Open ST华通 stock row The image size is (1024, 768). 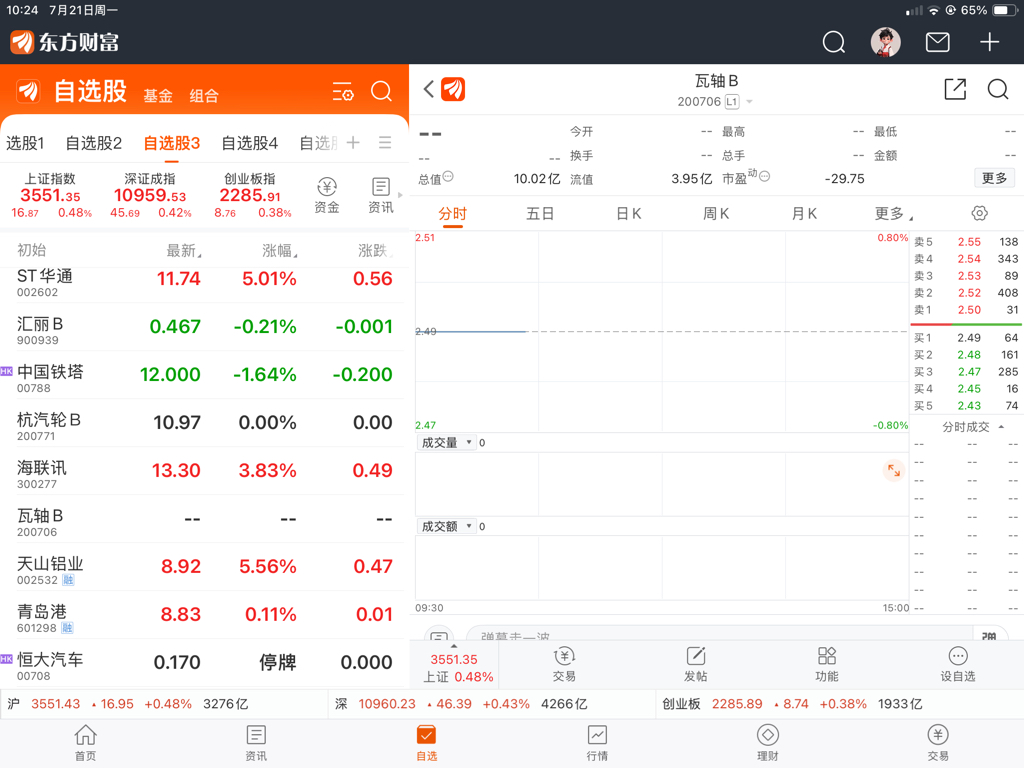pos(204,283)
